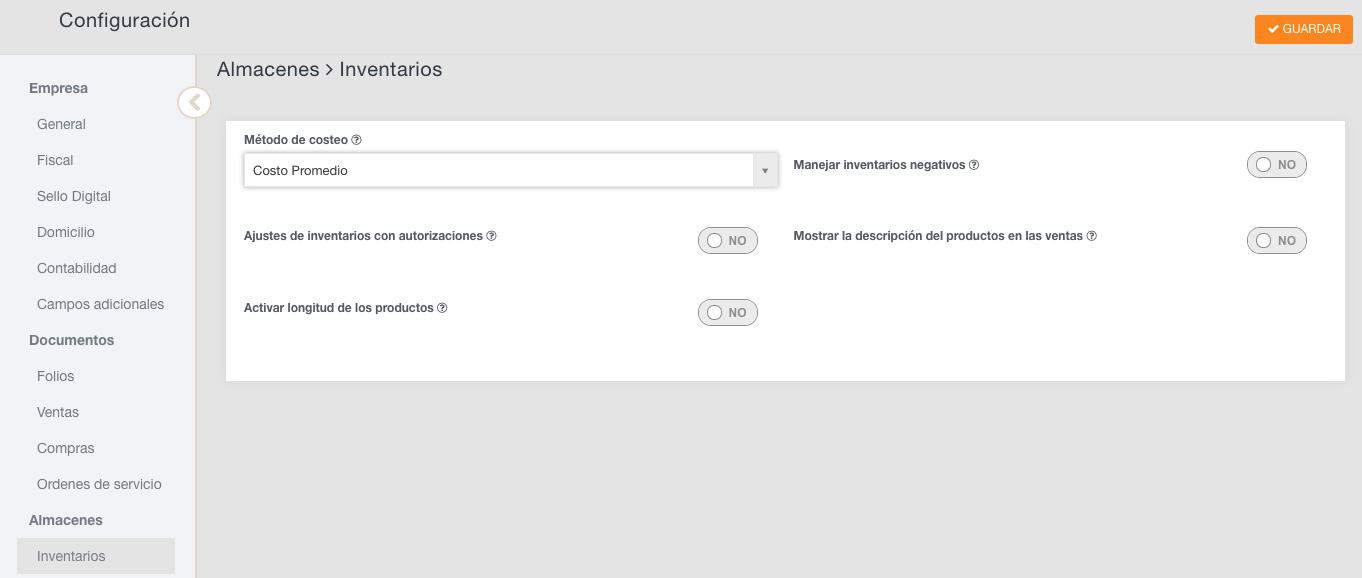Screen dimensions: 1362x578
Task: Click help icon for Activar longitud
Action: pyautogui.click(x=442, y=308)
